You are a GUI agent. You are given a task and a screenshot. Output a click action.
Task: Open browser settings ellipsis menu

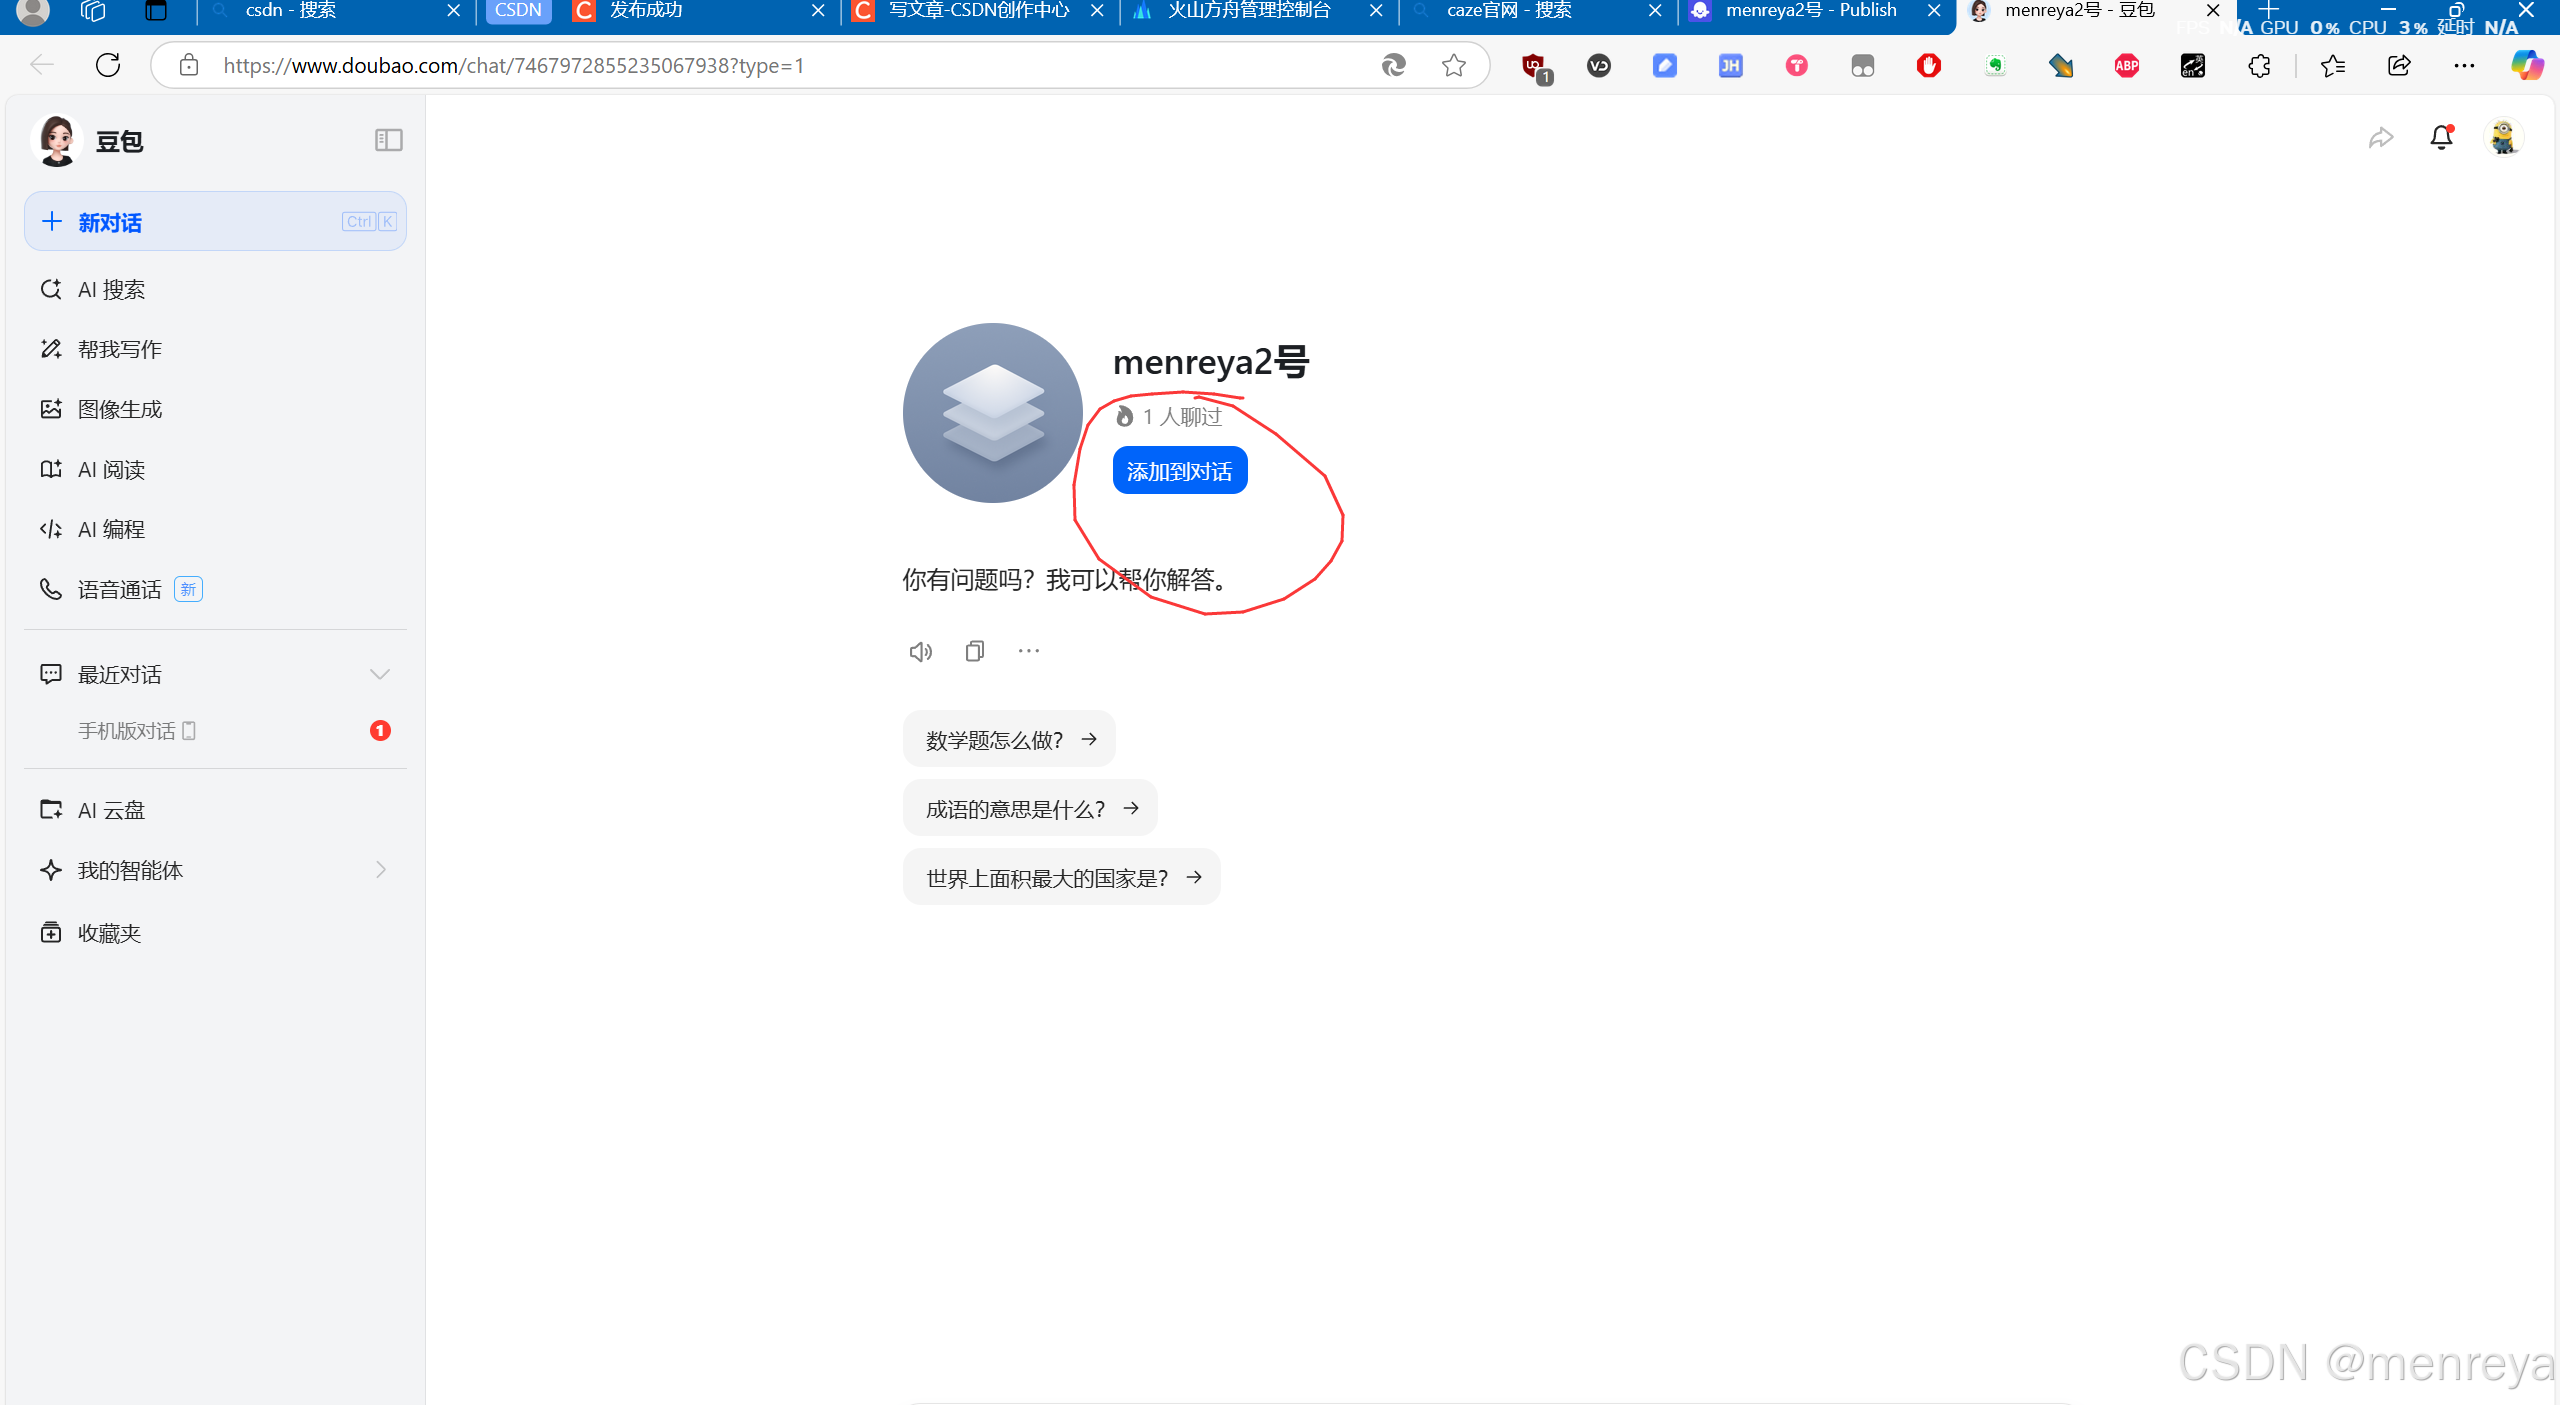[x=2464, y=66]
